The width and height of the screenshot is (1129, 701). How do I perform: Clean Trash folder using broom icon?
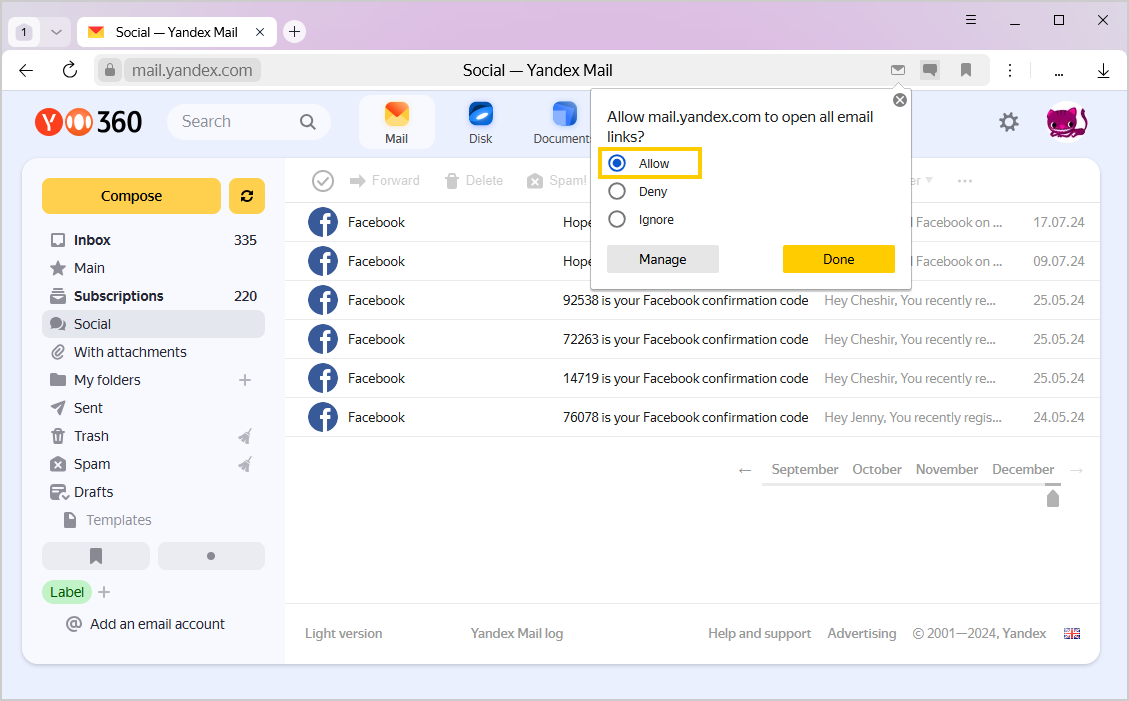(245, 436)
